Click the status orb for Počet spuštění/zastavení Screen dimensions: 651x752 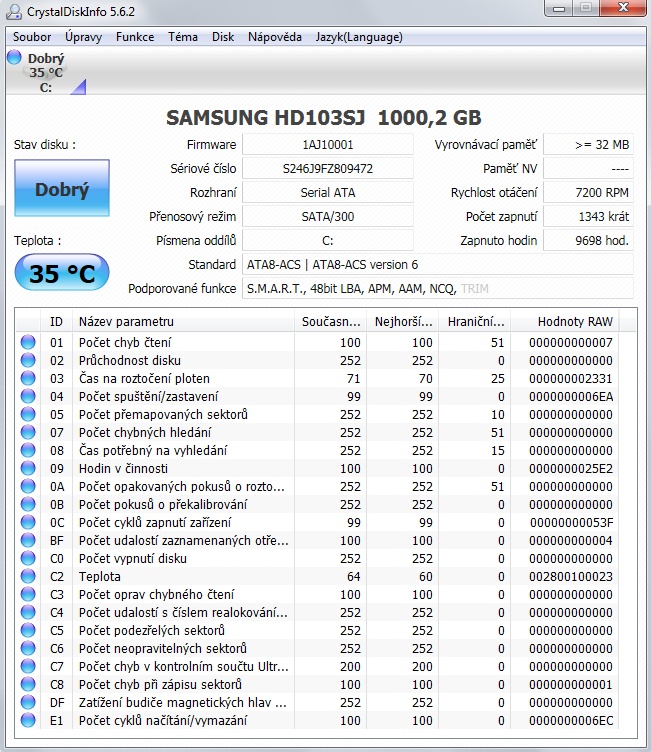tap(28, 396)
